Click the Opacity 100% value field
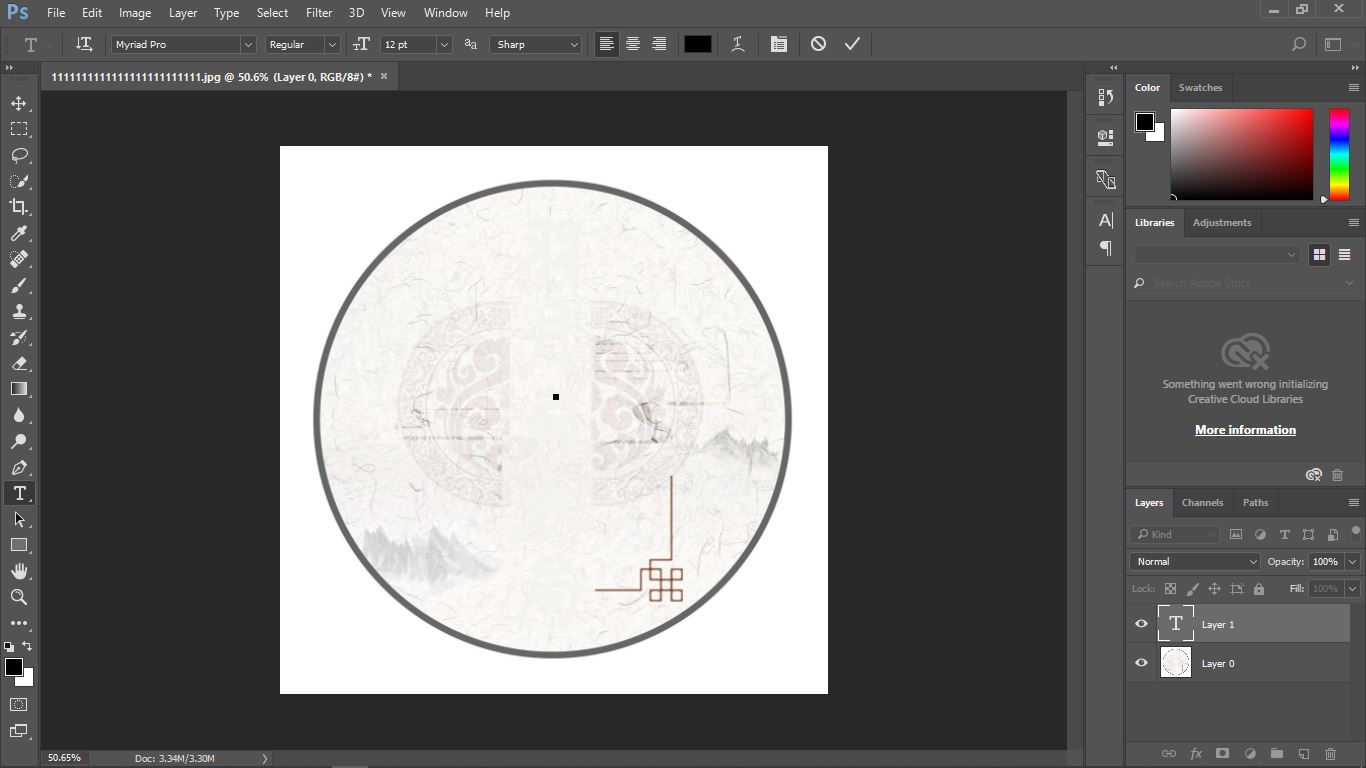This screenshot has width=1366, height=768. pos(1327,561)
